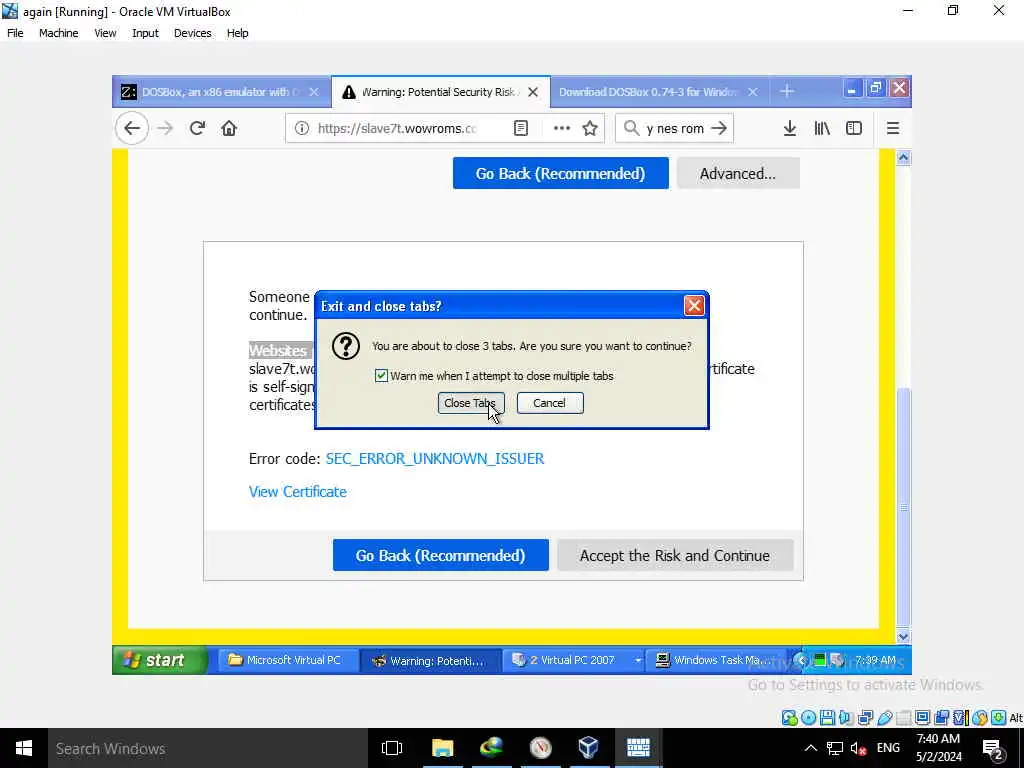This screenshot has height=768, width=1024.
Task: Open a new tab with plus icon
Action: coord(787,91)
